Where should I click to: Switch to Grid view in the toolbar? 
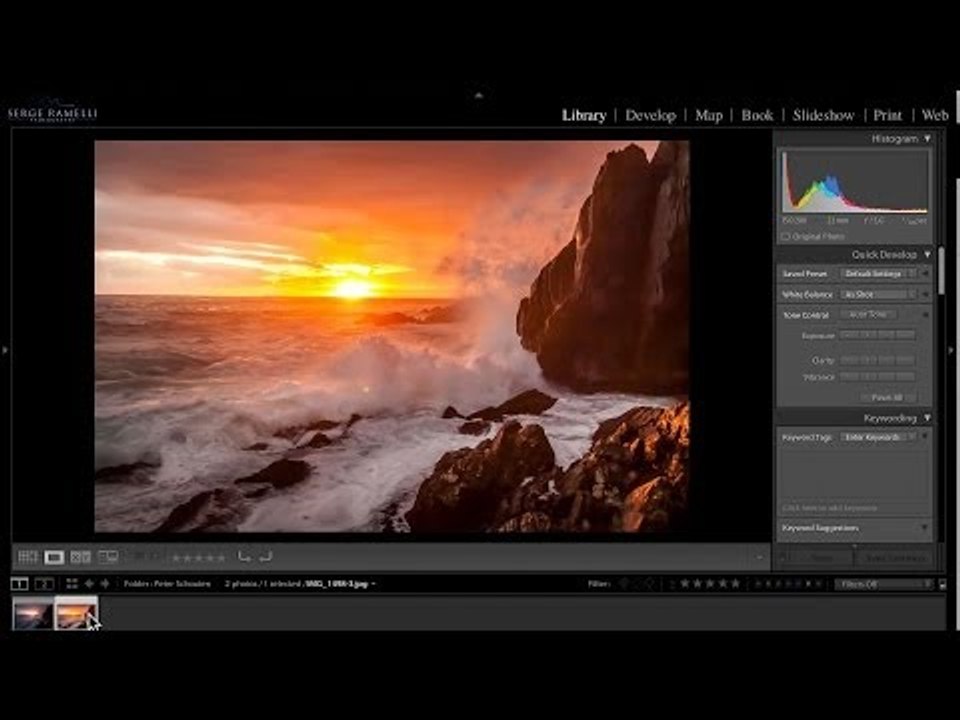tap(28, 557)
